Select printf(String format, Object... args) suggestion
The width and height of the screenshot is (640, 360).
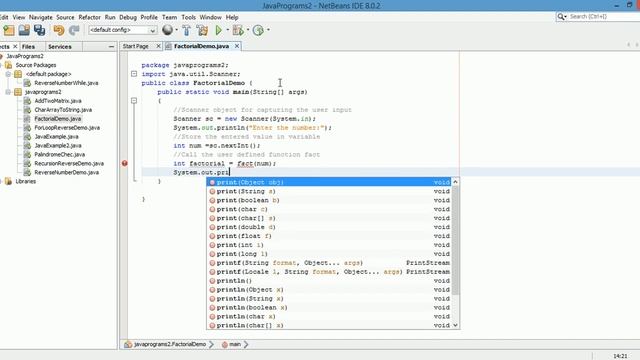[329, 263]
